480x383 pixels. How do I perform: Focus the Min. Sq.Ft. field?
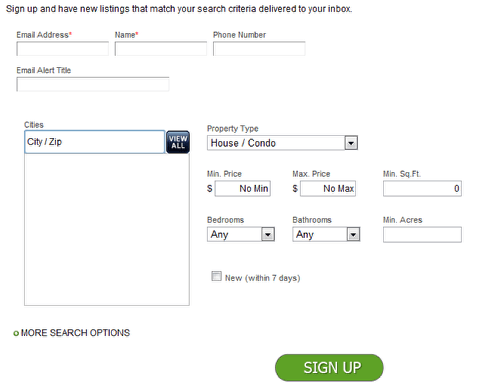point(422,189)
